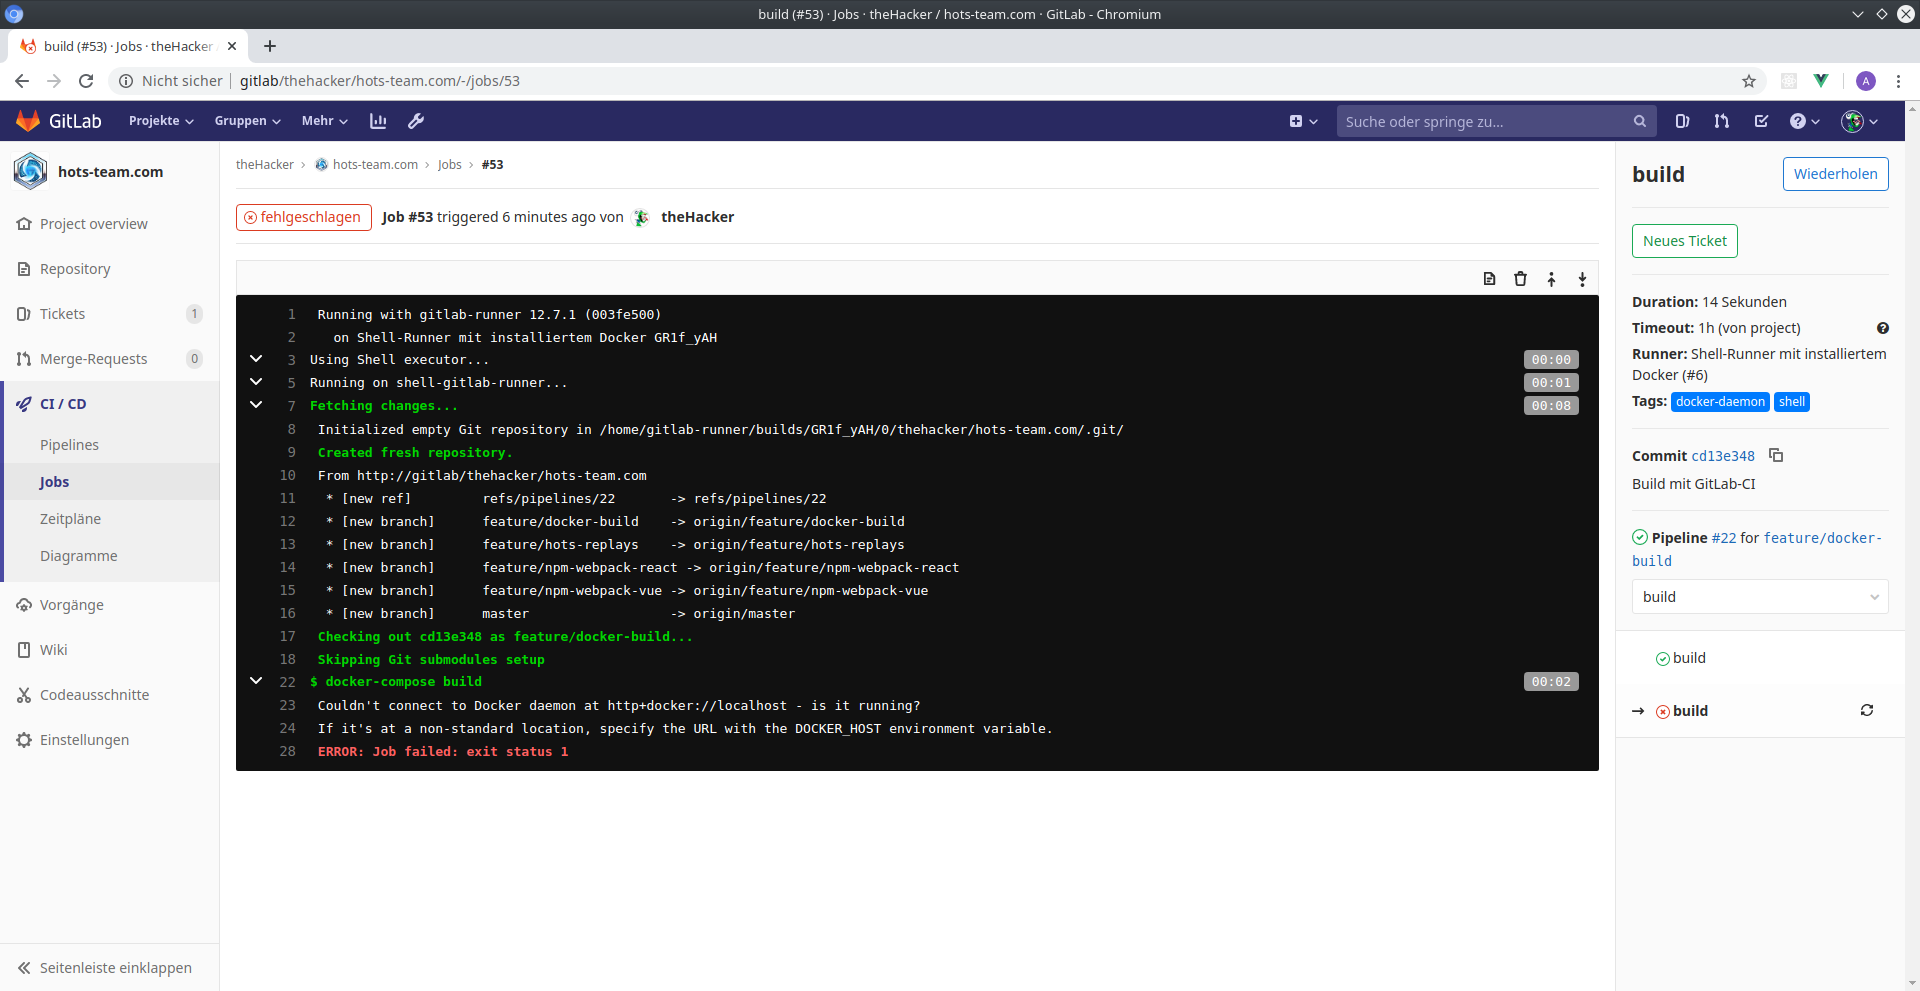Open the to-do list icon in navbar
This screenshot has width=1920, height=991.
coord(1761,121)
